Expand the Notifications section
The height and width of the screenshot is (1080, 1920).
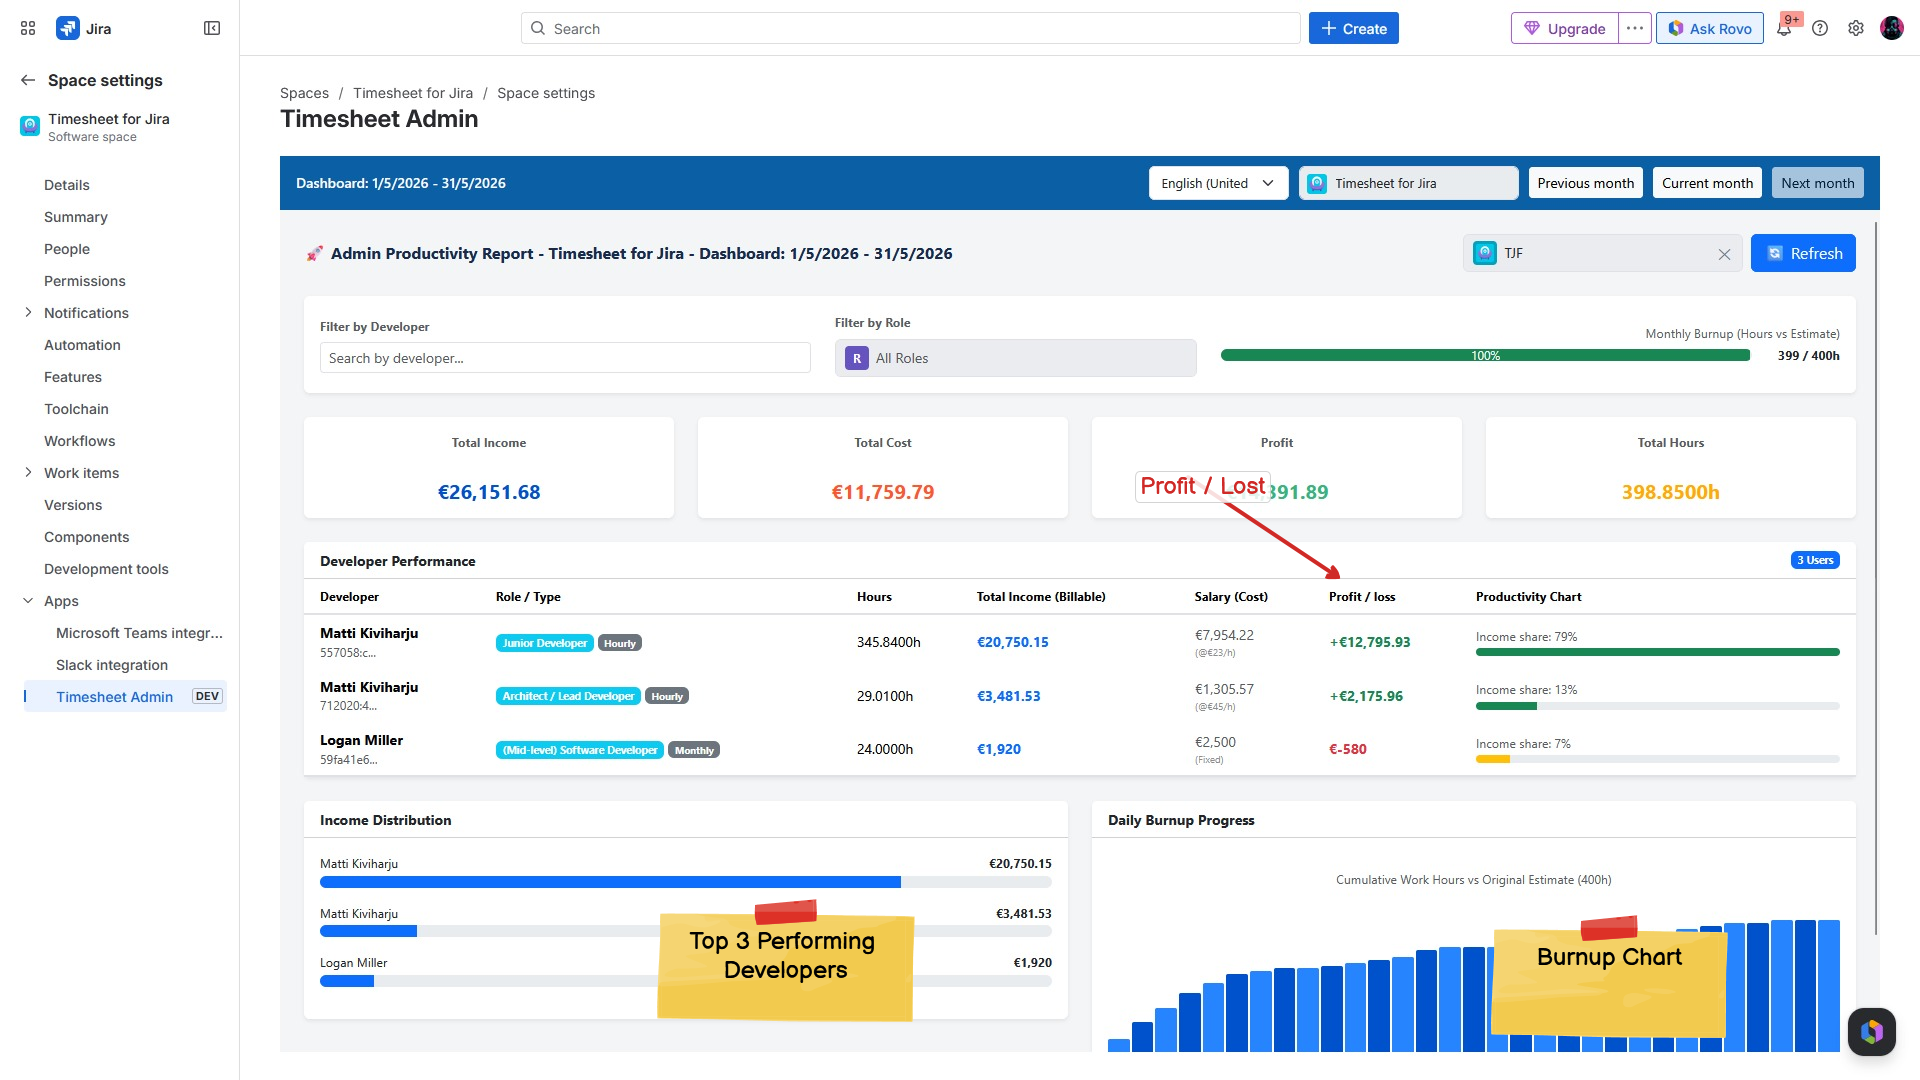[28, 313]
